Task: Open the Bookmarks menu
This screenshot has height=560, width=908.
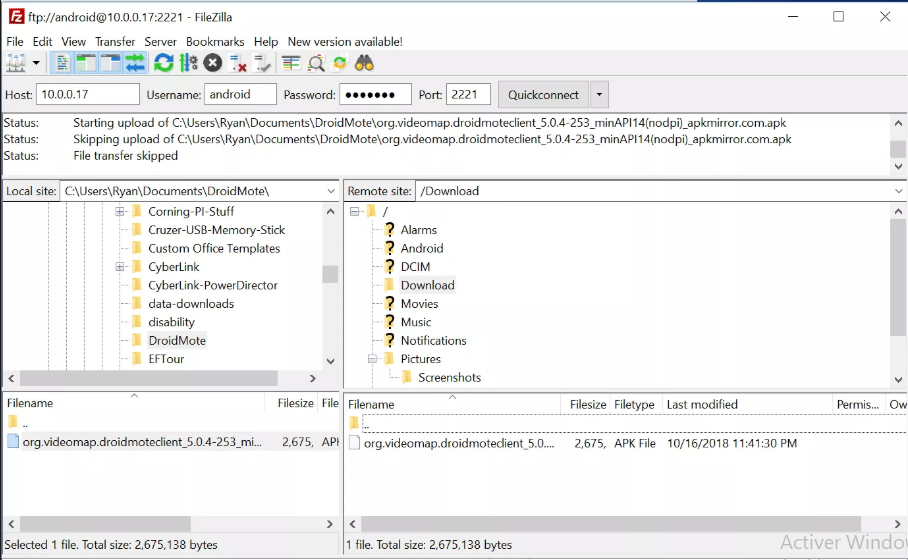Action: pyautogui.click(x=215, y=42)
